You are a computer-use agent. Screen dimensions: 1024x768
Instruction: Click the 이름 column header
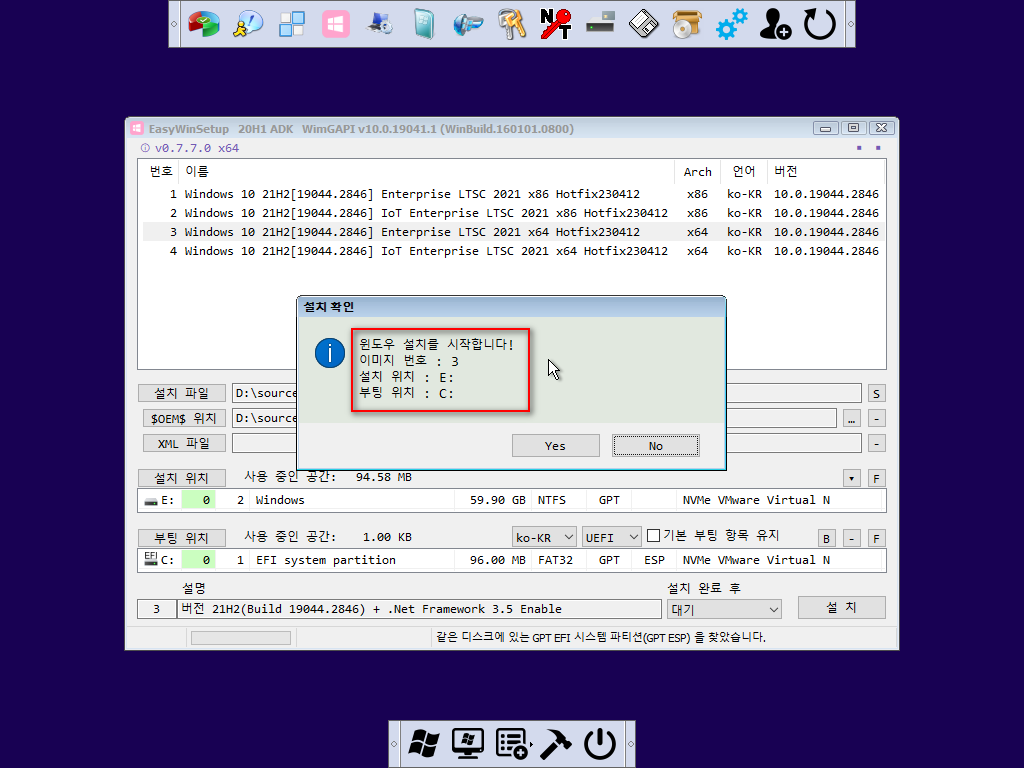426,171
